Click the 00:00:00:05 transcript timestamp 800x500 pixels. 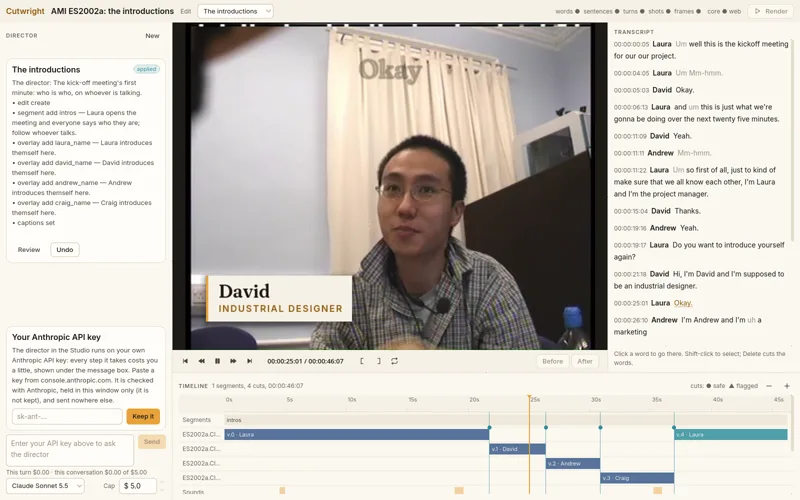(631, 44)
